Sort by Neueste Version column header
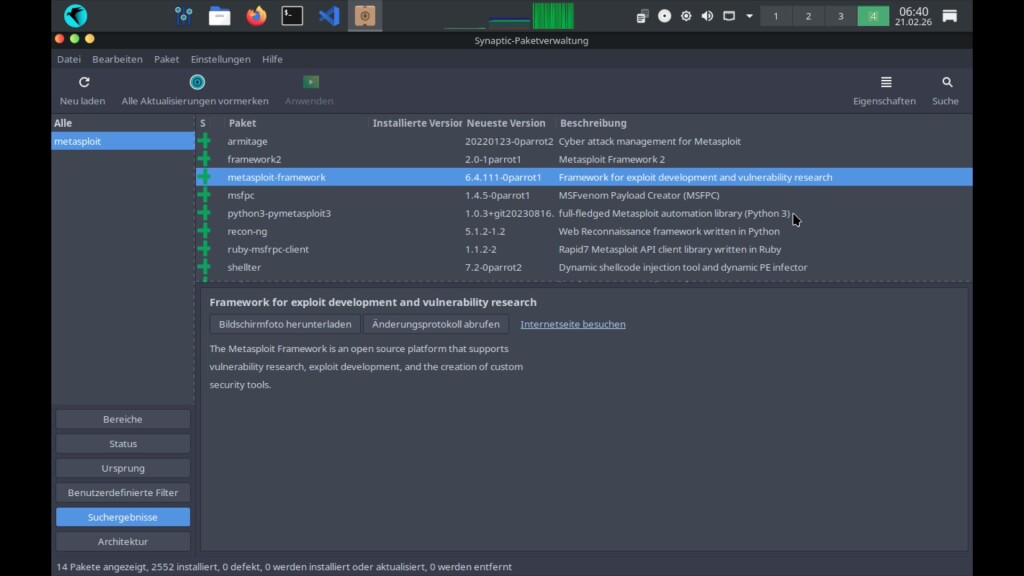The width and height of the screenshot is (1024, 576). [506, 123]
